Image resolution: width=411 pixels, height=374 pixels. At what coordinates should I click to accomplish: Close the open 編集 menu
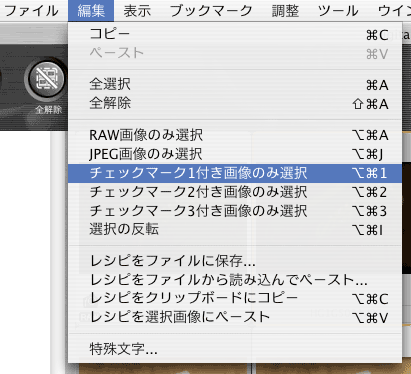click(x=91, y=11)
